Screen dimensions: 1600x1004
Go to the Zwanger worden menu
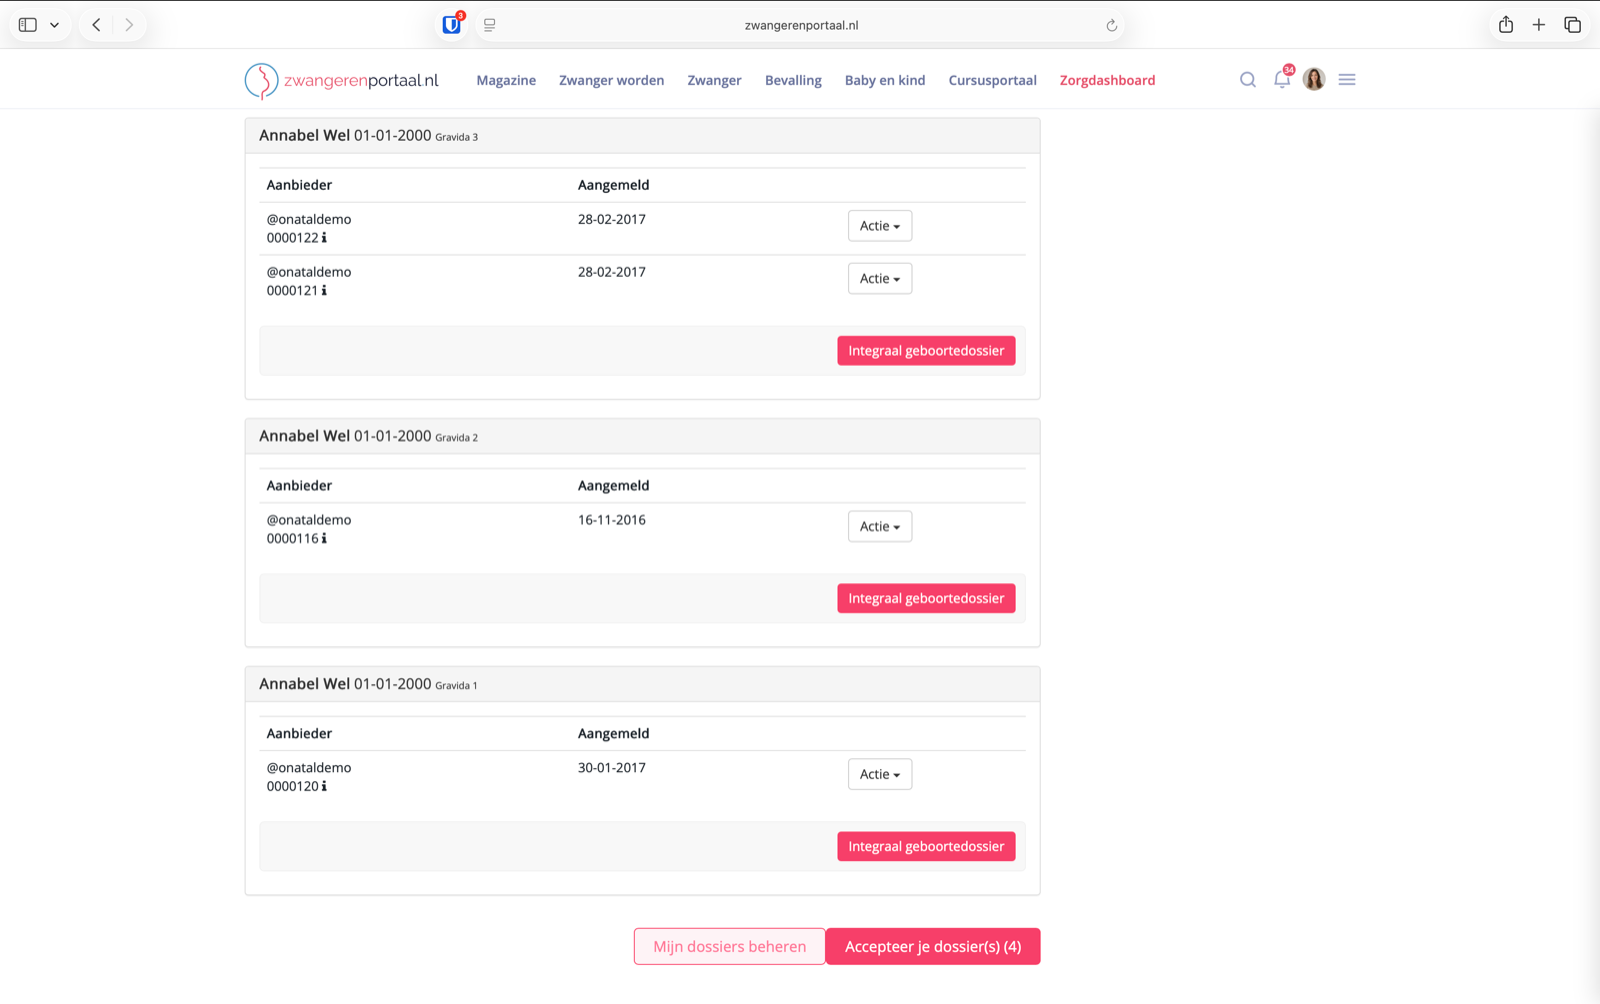point(611,81)
